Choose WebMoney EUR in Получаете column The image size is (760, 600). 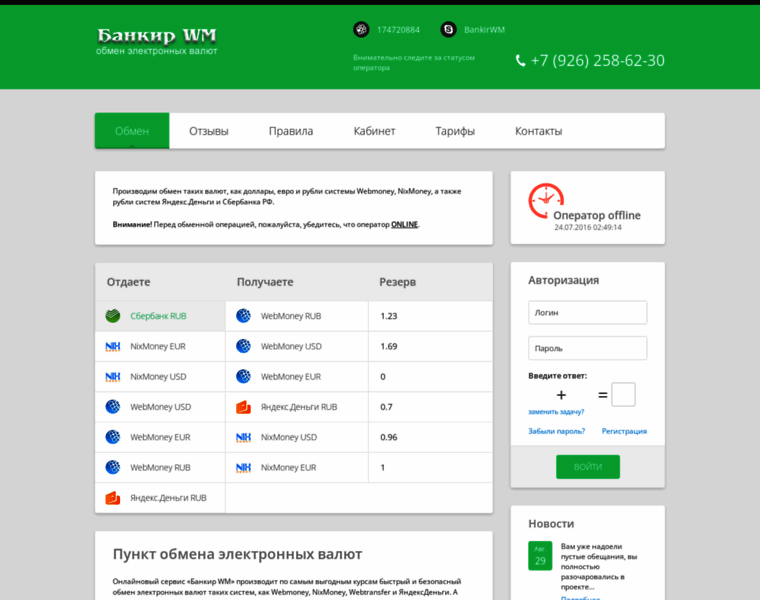click(297, 377)
